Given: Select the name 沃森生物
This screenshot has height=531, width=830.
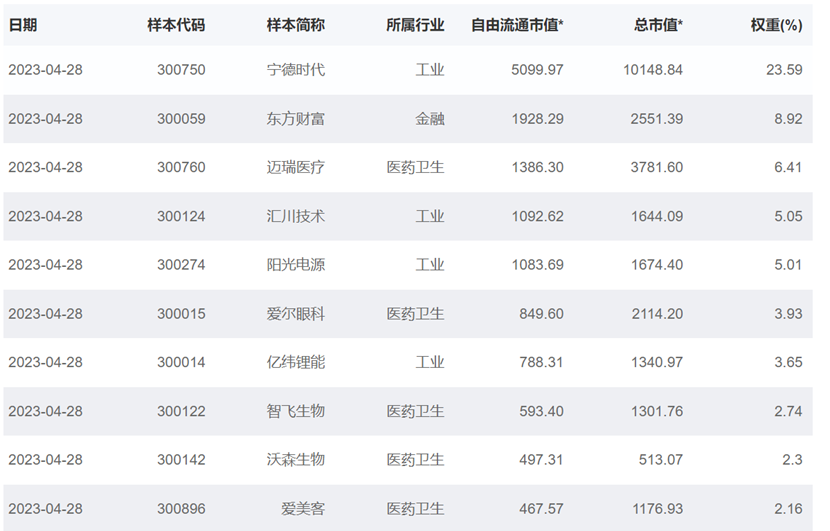Looking at the screenshot, I should point(295,460).
